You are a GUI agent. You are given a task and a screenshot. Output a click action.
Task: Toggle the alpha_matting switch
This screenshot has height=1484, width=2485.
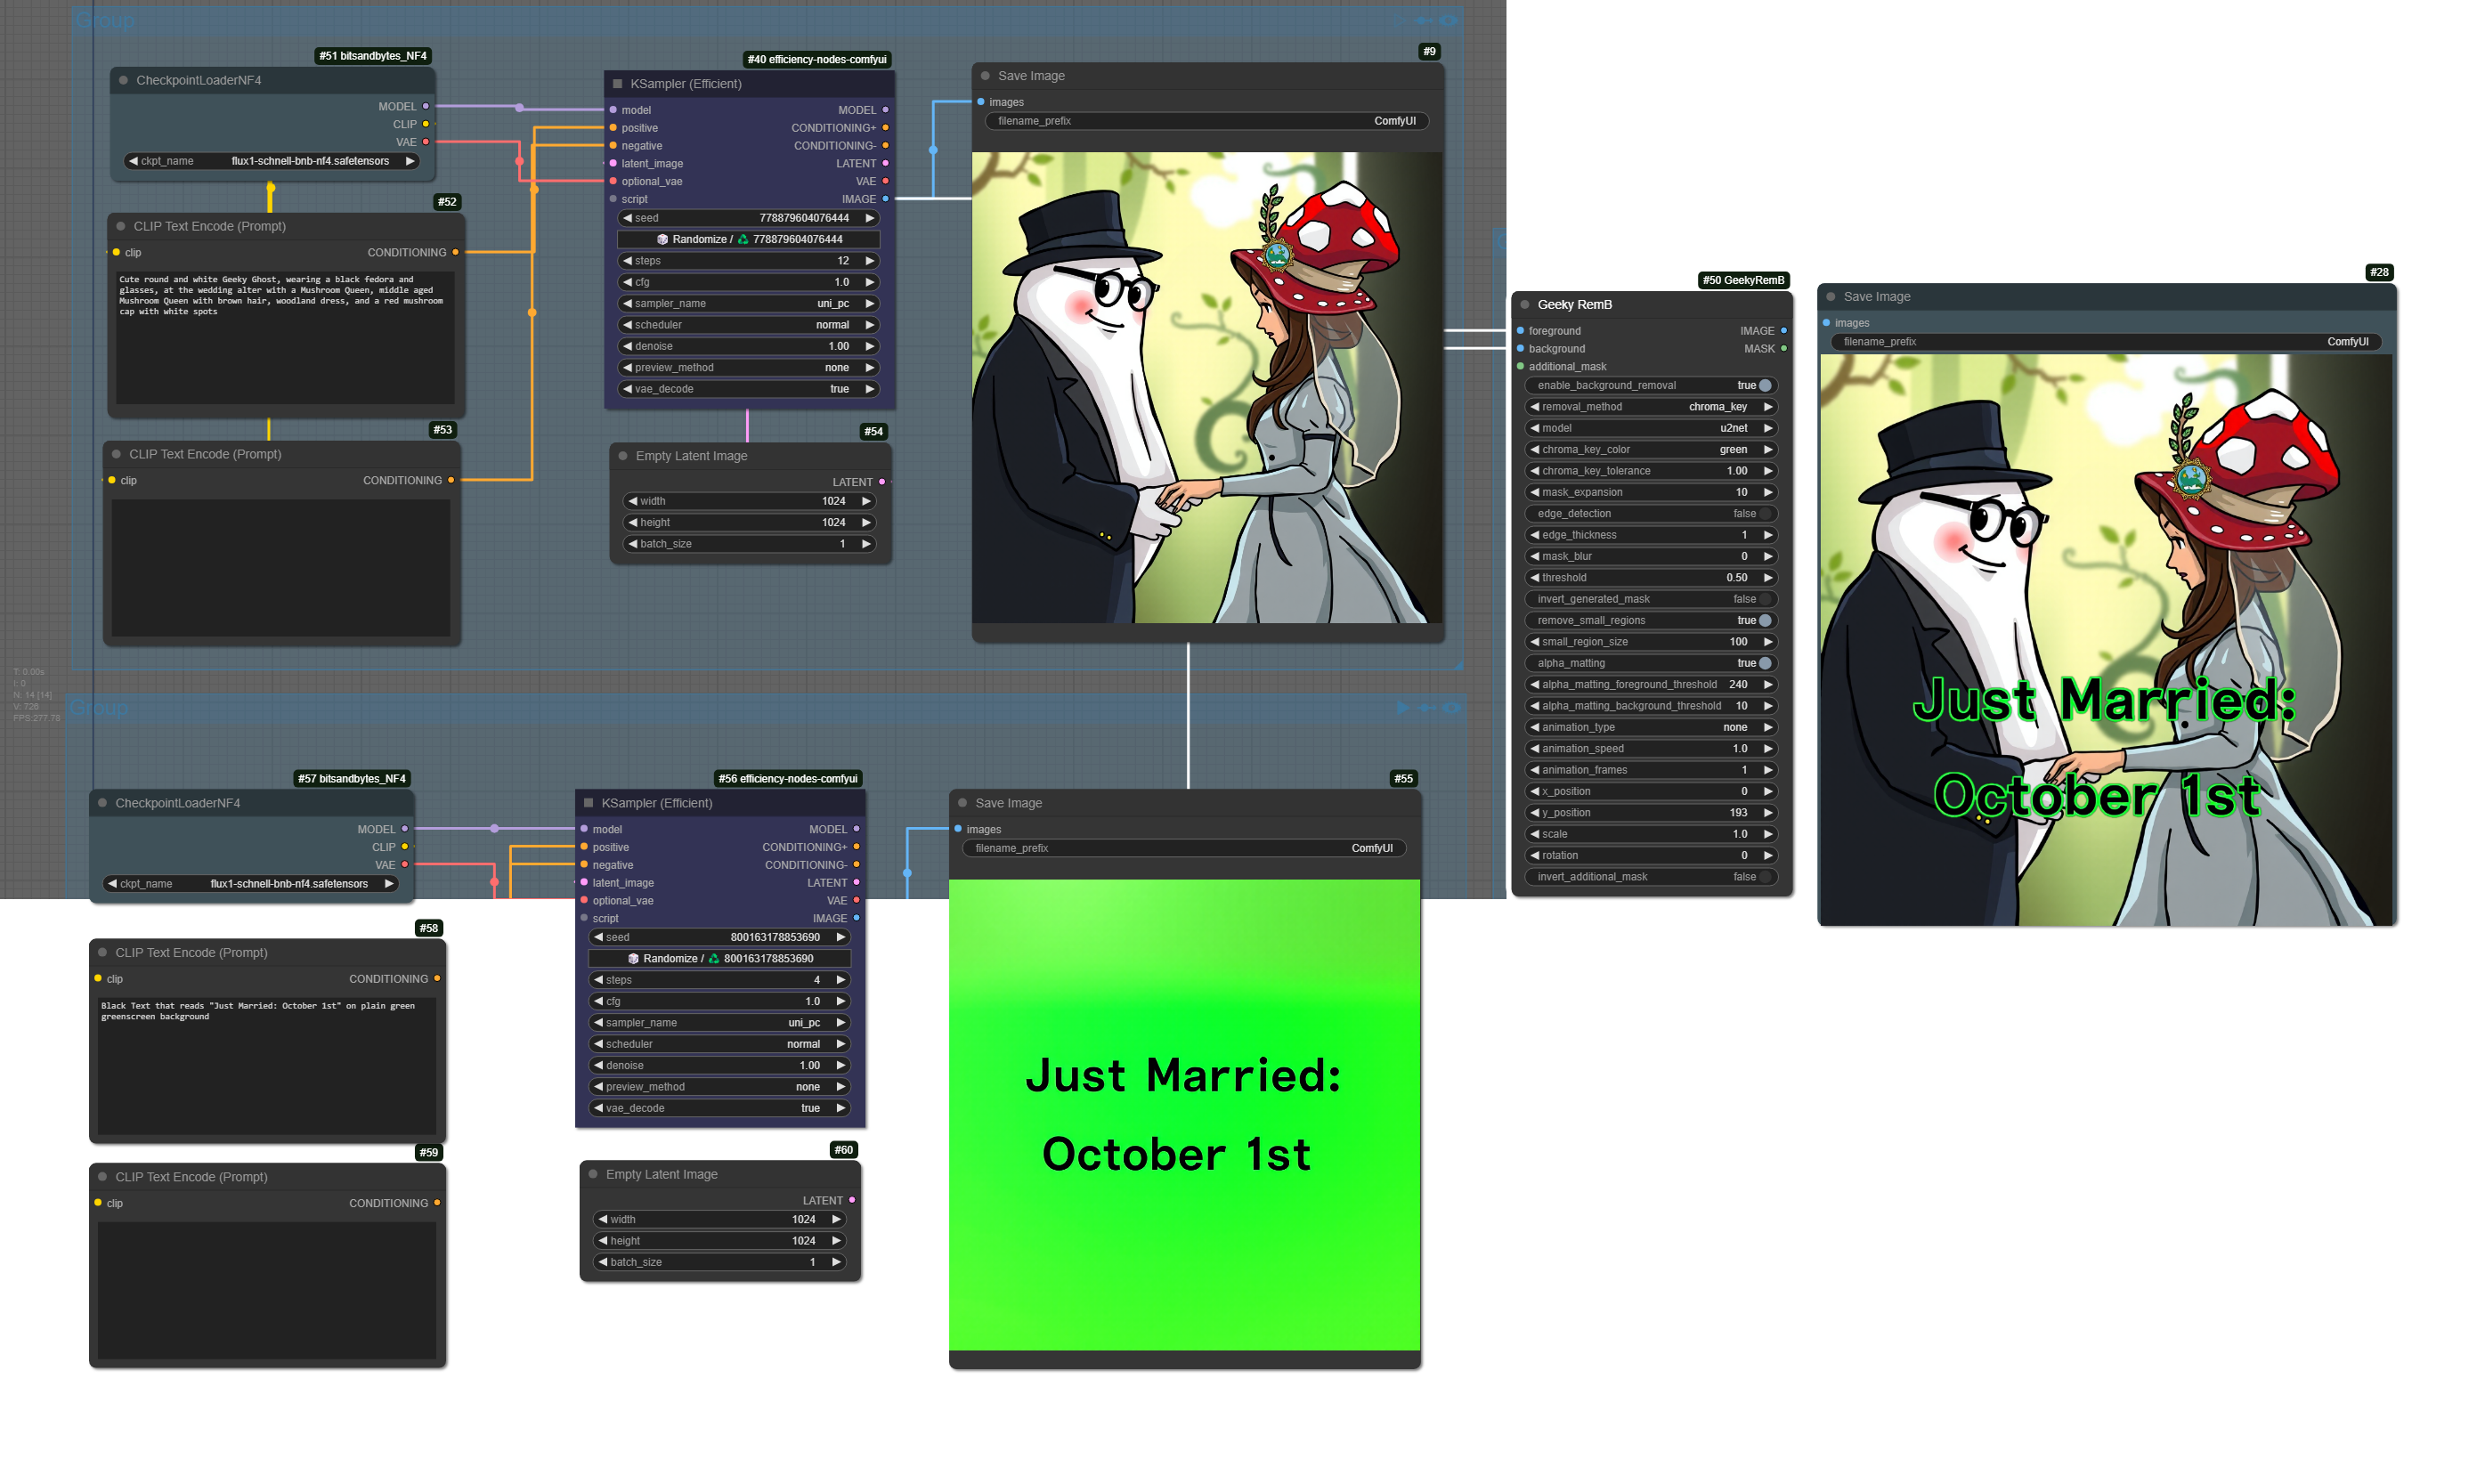point(1765,664)
